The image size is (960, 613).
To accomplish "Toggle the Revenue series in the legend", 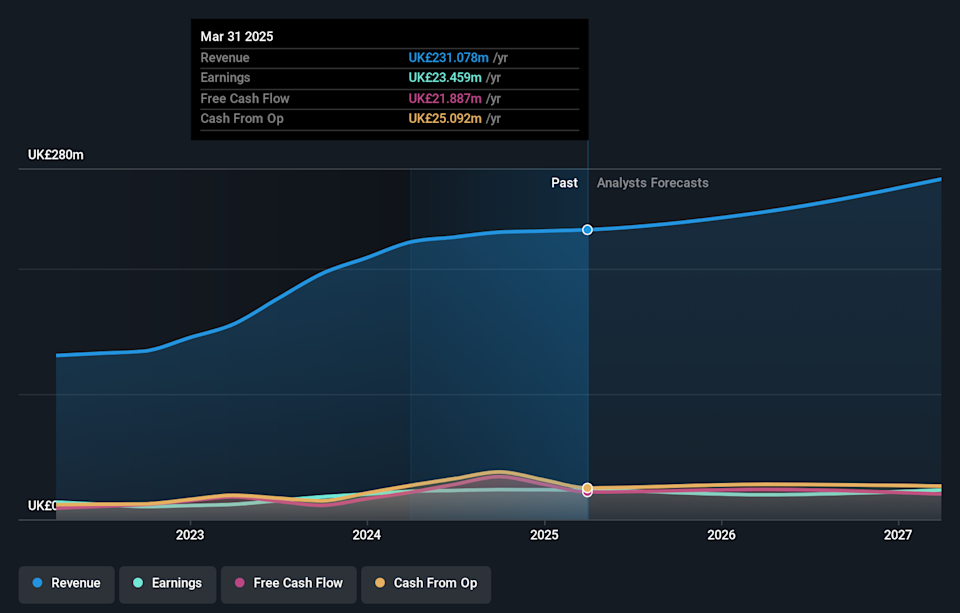I will (x=66, y=583).
